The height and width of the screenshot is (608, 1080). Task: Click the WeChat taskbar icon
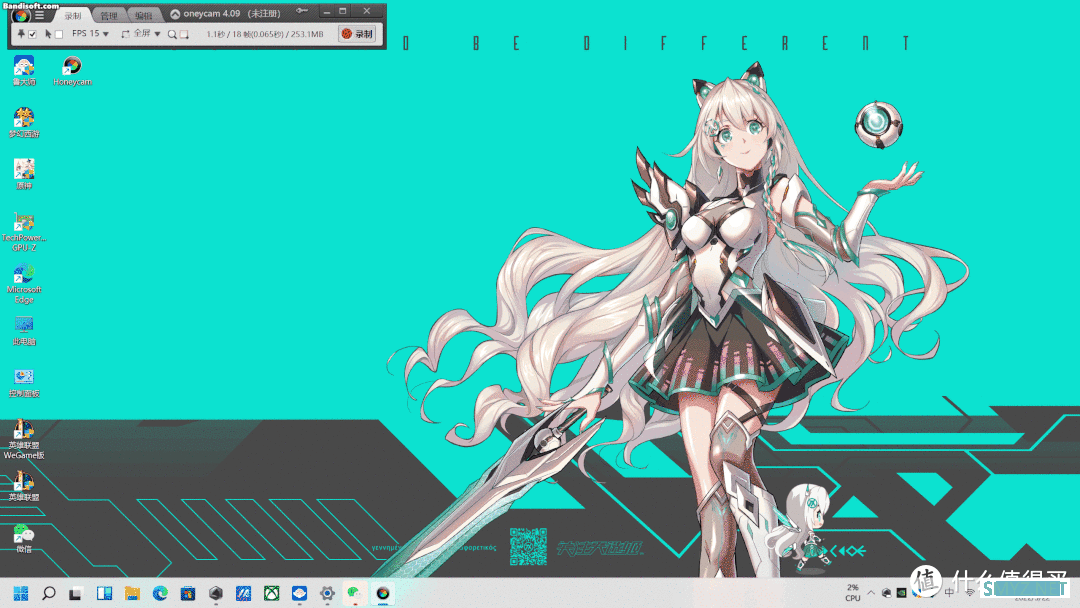354,593
